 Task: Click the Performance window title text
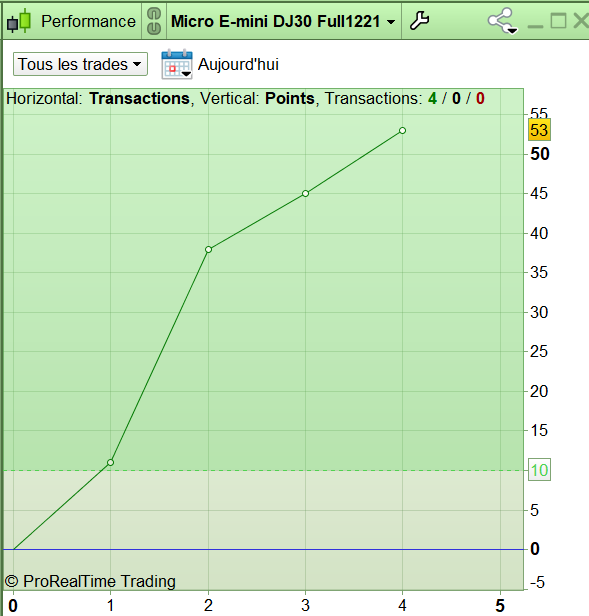88,21
